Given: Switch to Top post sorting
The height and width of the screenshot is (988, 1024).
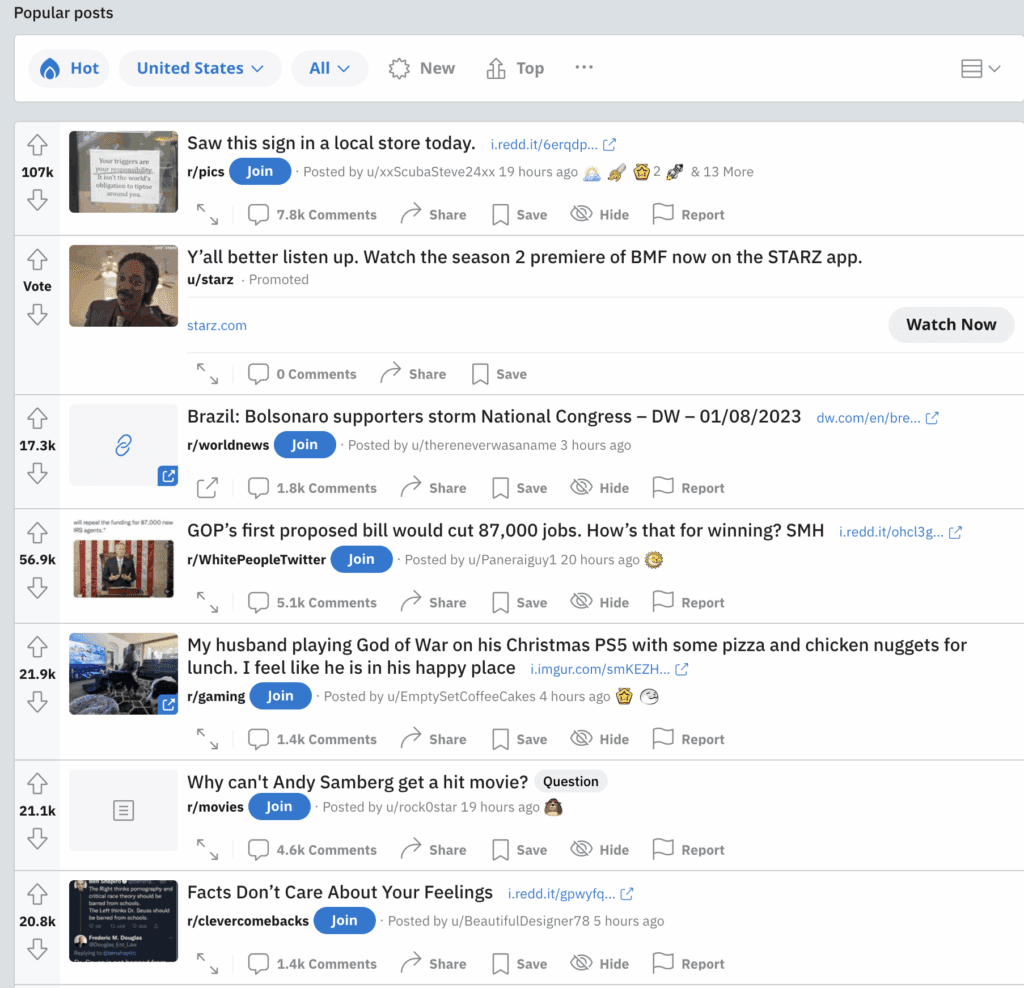Looking at the screenshot, I should 515,68.
